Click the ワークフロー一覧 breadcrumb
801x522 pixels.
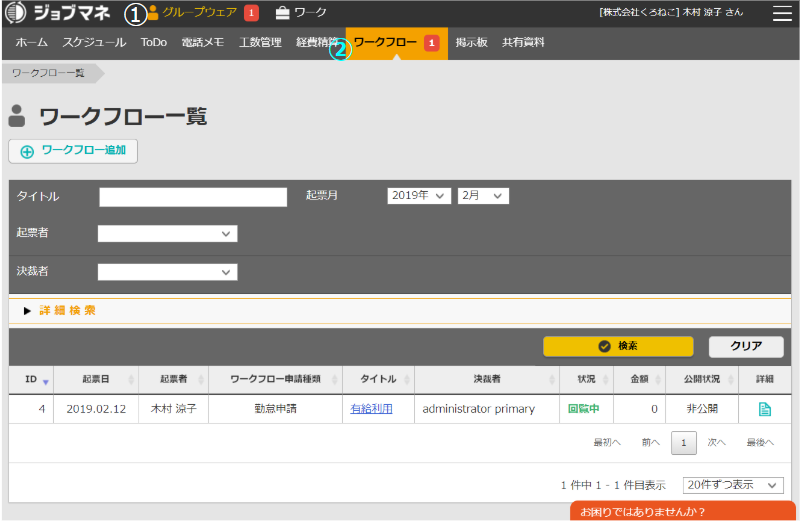click(x=49, y=74)
